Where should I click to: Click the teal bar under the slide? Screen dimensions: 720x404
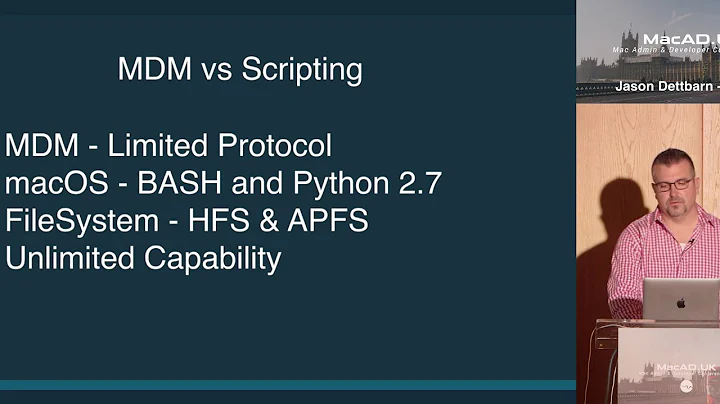(x=288, y=385)
